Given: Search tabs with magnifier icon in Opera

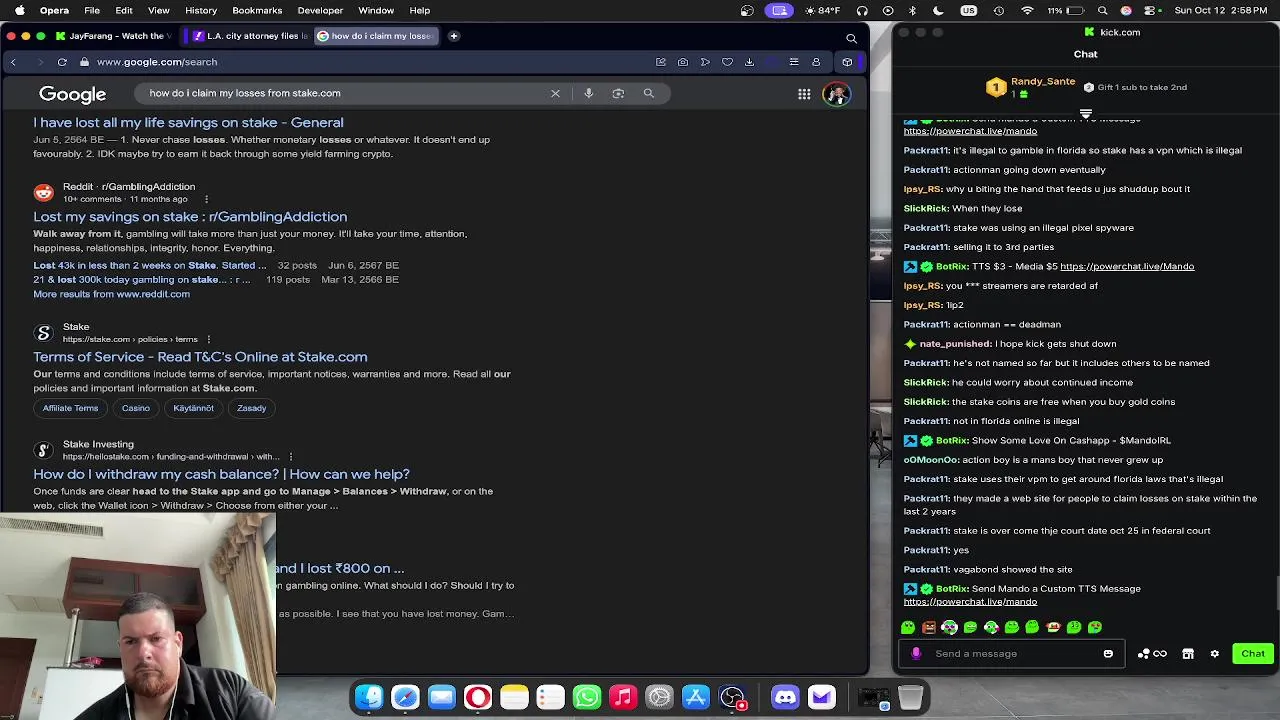Looking at the screenshot, I should pos(851,38).
